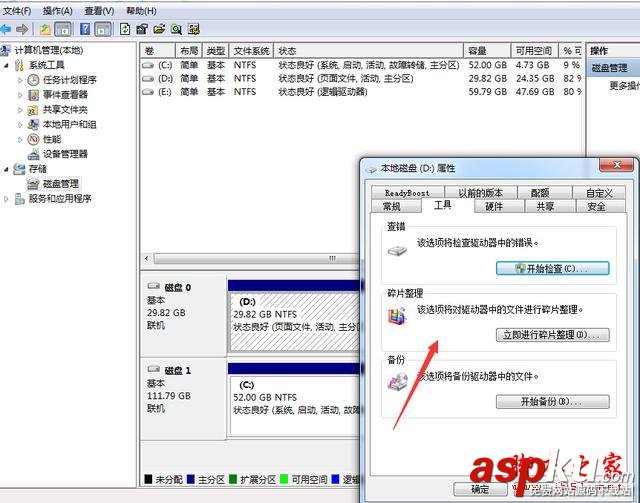Select 计算机管理(本地) root node

click(x=49, y=50)
